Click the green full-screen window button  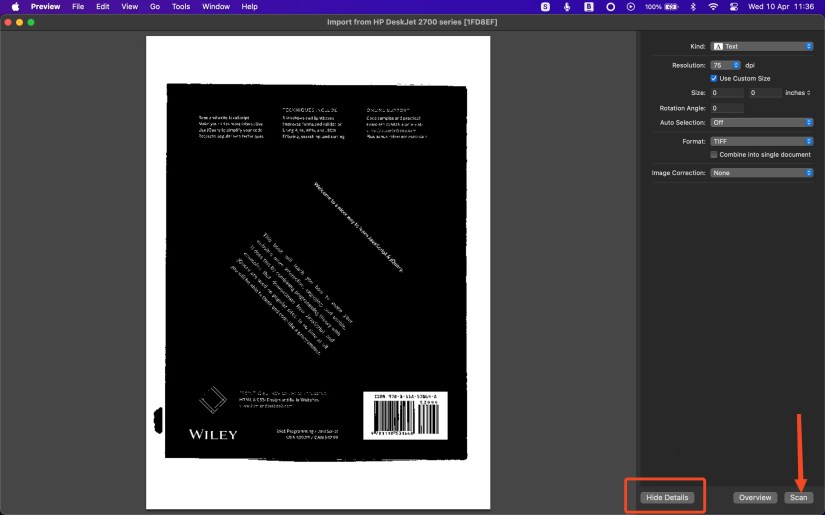coord(31,22)
